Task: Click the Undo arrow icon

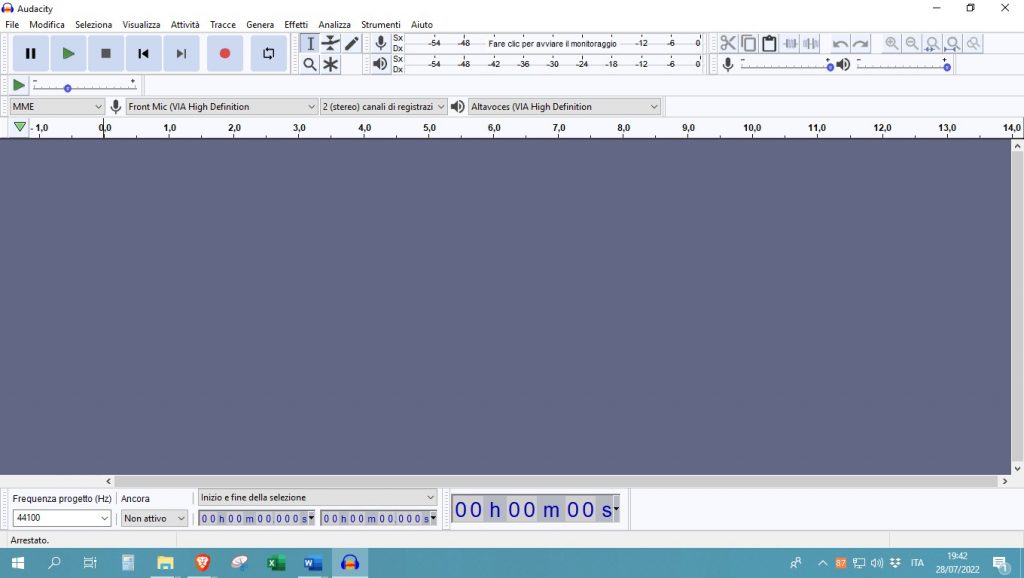Action: 840,44
